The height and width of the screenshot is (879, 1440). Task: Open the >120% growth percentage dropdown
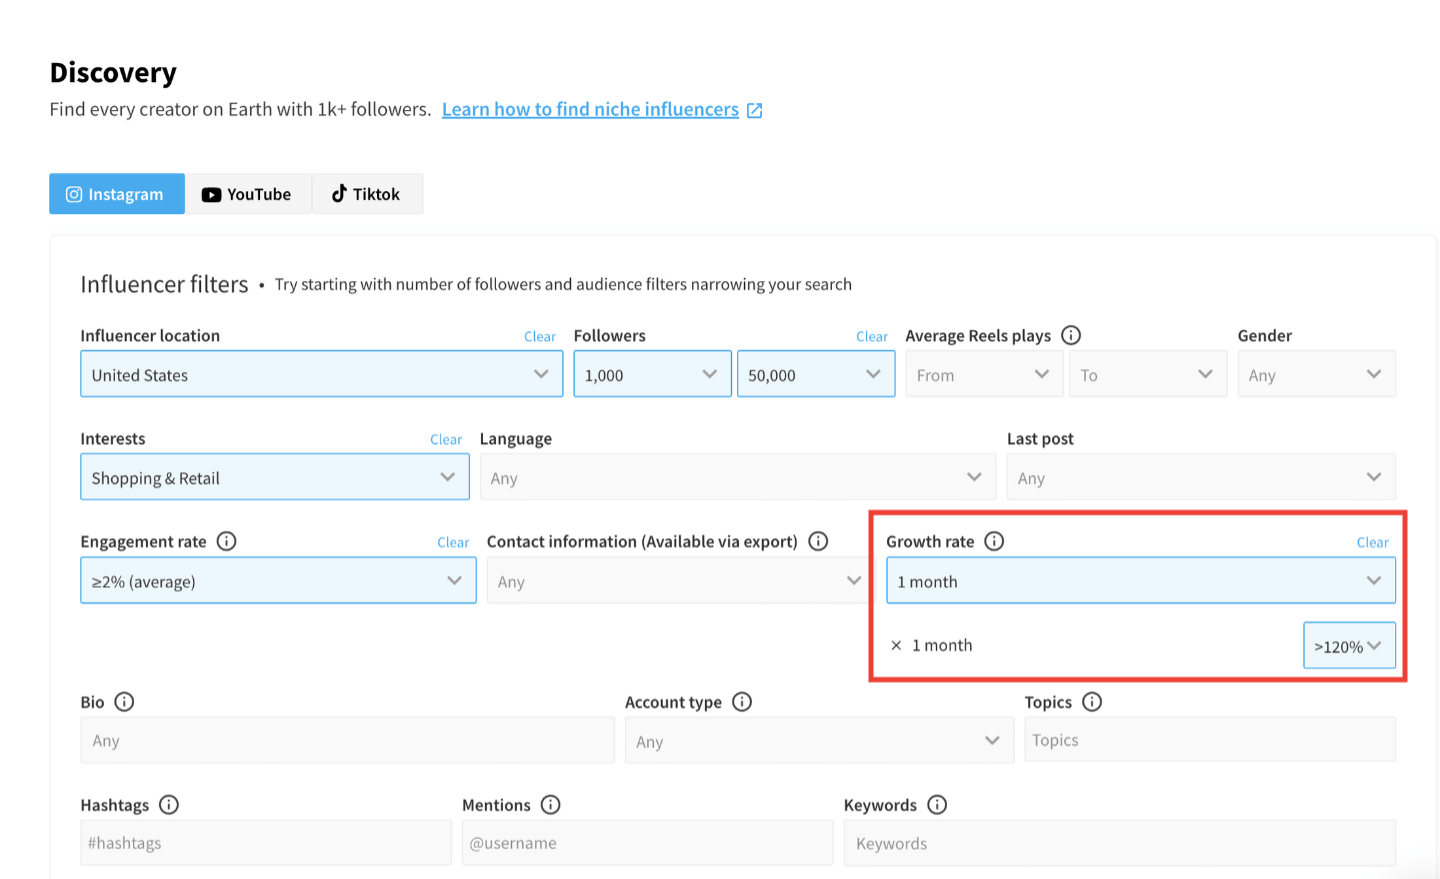(x=1349, y=645)
